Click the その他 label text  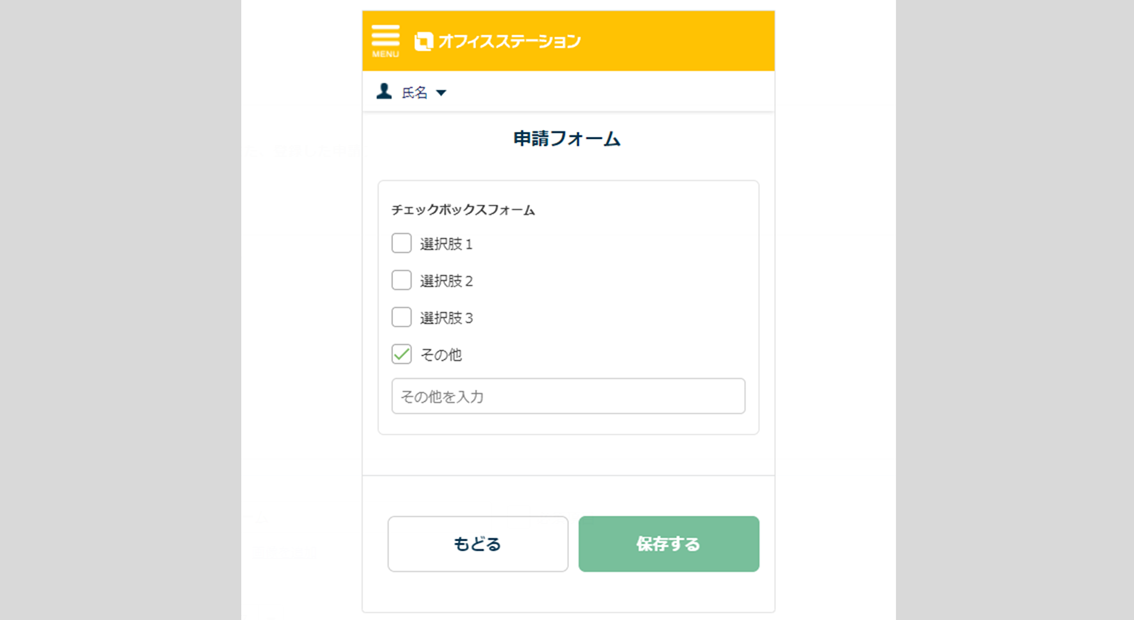441,355
